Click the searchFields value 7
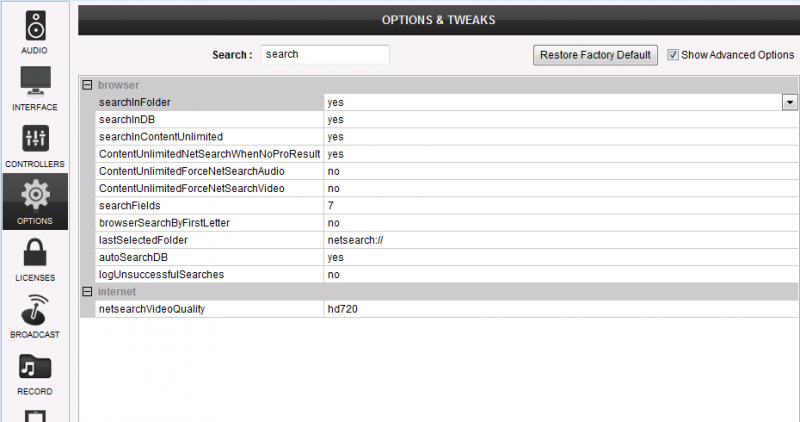The height and width of the screenshot is (422, 800). 331,206
